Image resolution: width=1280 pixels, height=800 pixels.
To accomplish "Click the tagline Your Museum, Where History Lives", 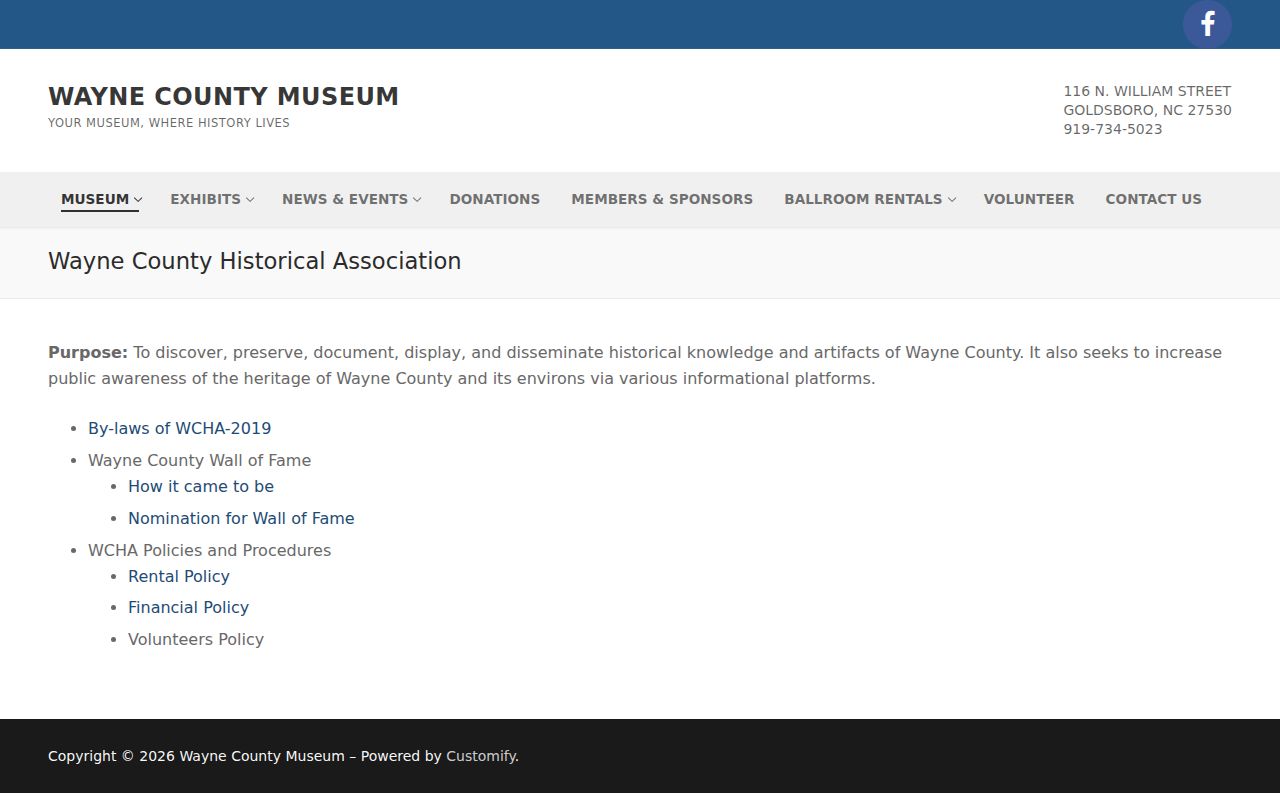I will pos(169,123).
